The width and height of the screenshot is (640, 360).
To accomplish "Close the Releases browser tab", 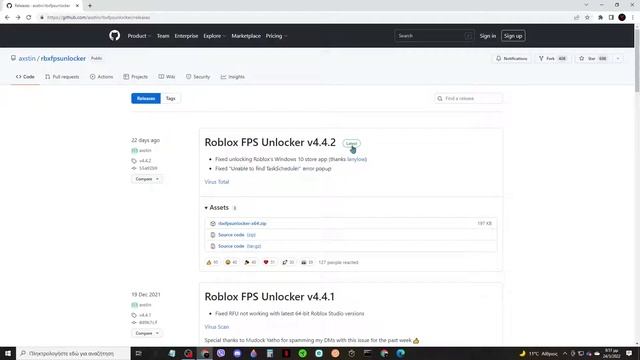I will coord(77,6).
